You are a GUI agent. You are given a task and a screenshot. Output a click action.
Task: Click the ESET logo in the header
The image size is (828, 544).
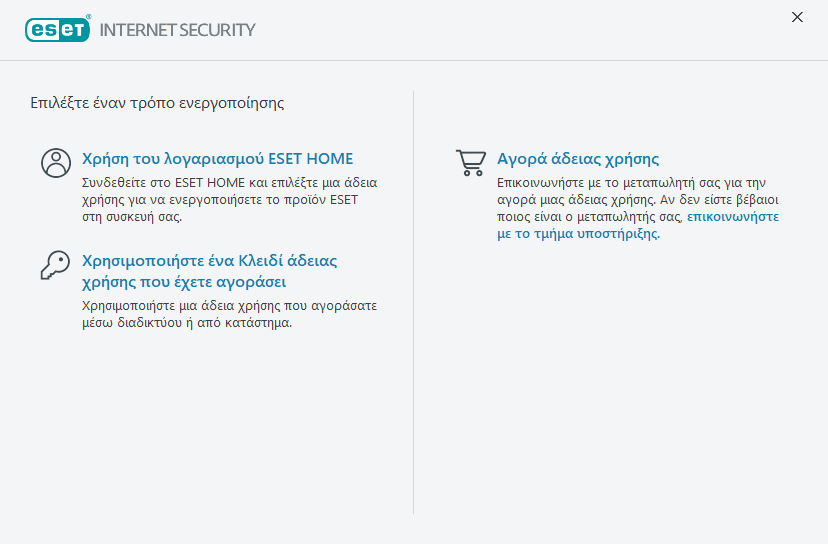pos(57,29)
